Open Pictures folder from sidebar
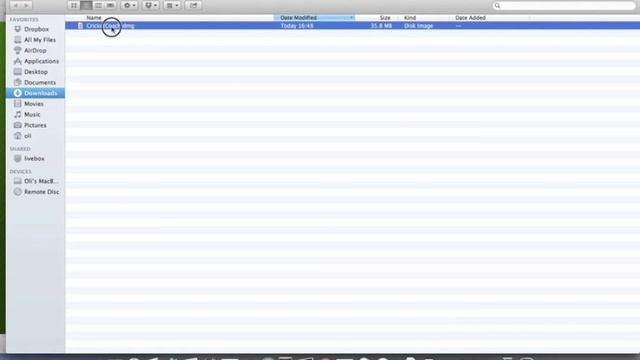The width and height of the screenshot is (640, 360). 35,125
